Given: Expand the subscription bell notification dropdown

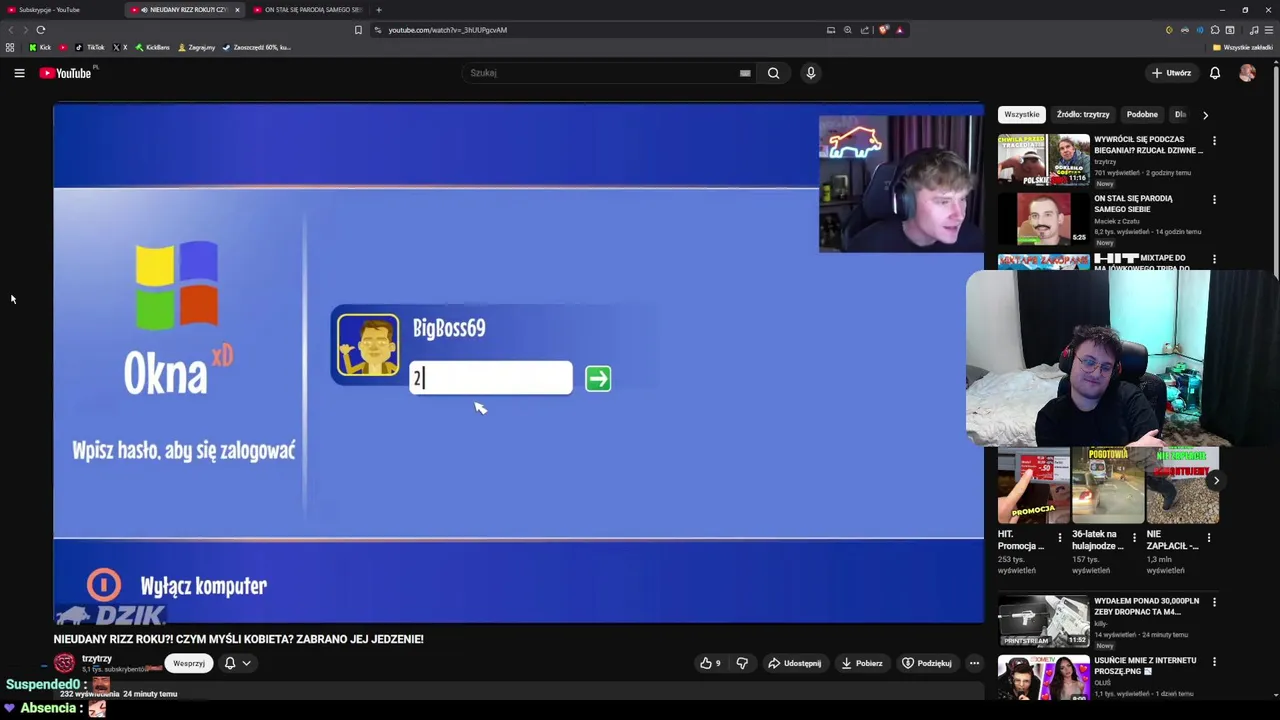Looking at the screenshot, I should [x=237, y=663].
